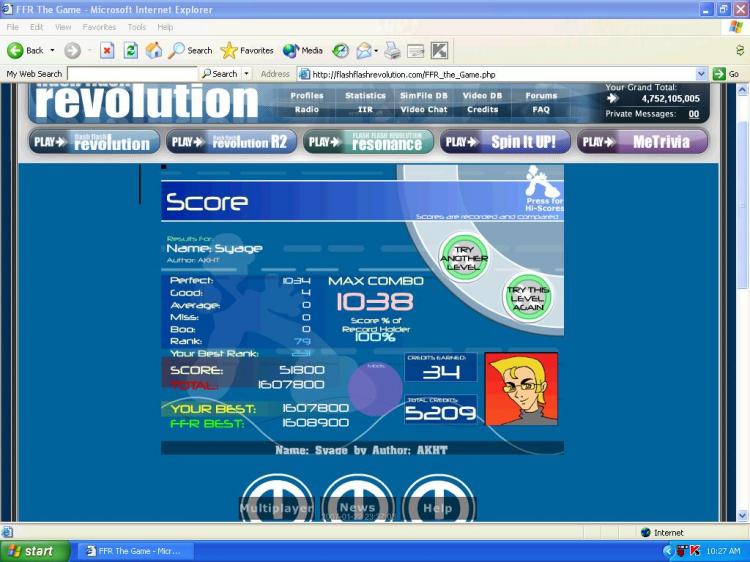Click the My Web Search Search button

pos(220,74)
